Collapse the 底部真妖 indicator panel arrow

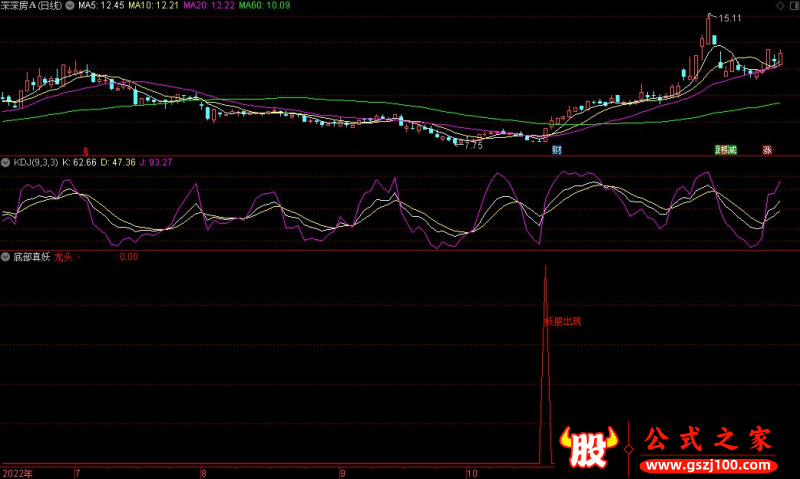pos(6,257)
